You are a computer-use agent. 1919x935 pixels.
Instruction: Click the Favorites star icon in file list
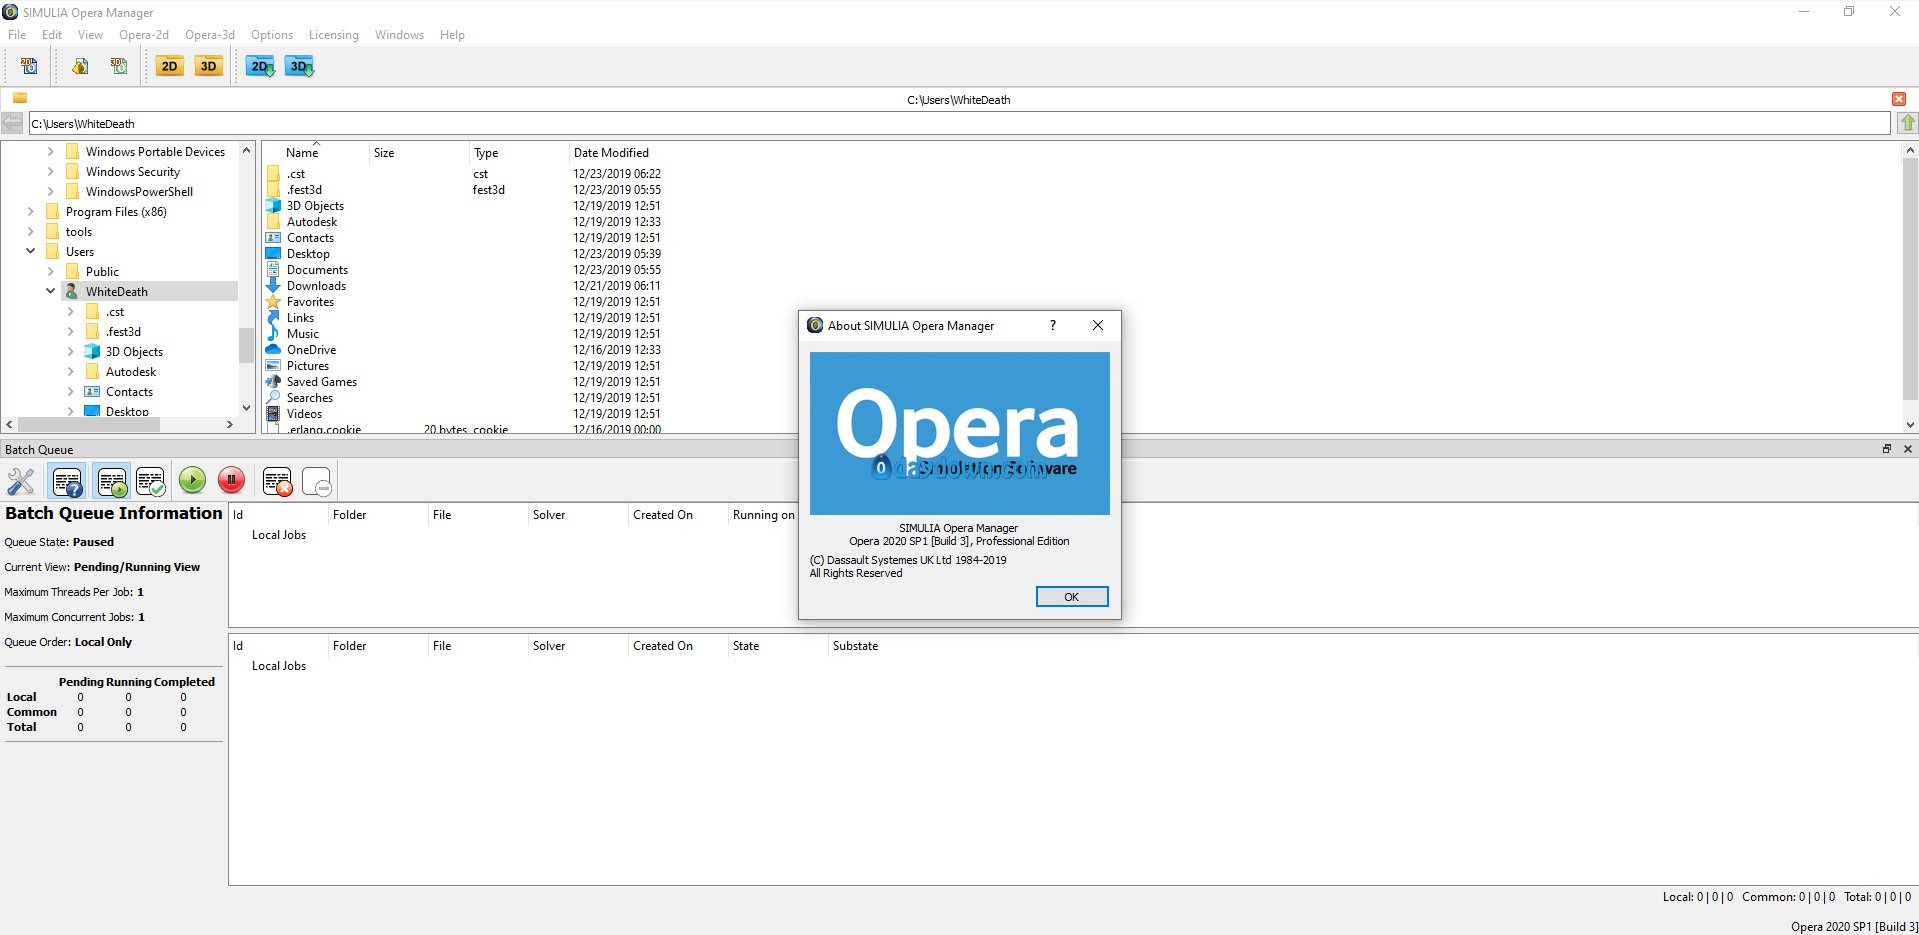[x=273, y=302]
